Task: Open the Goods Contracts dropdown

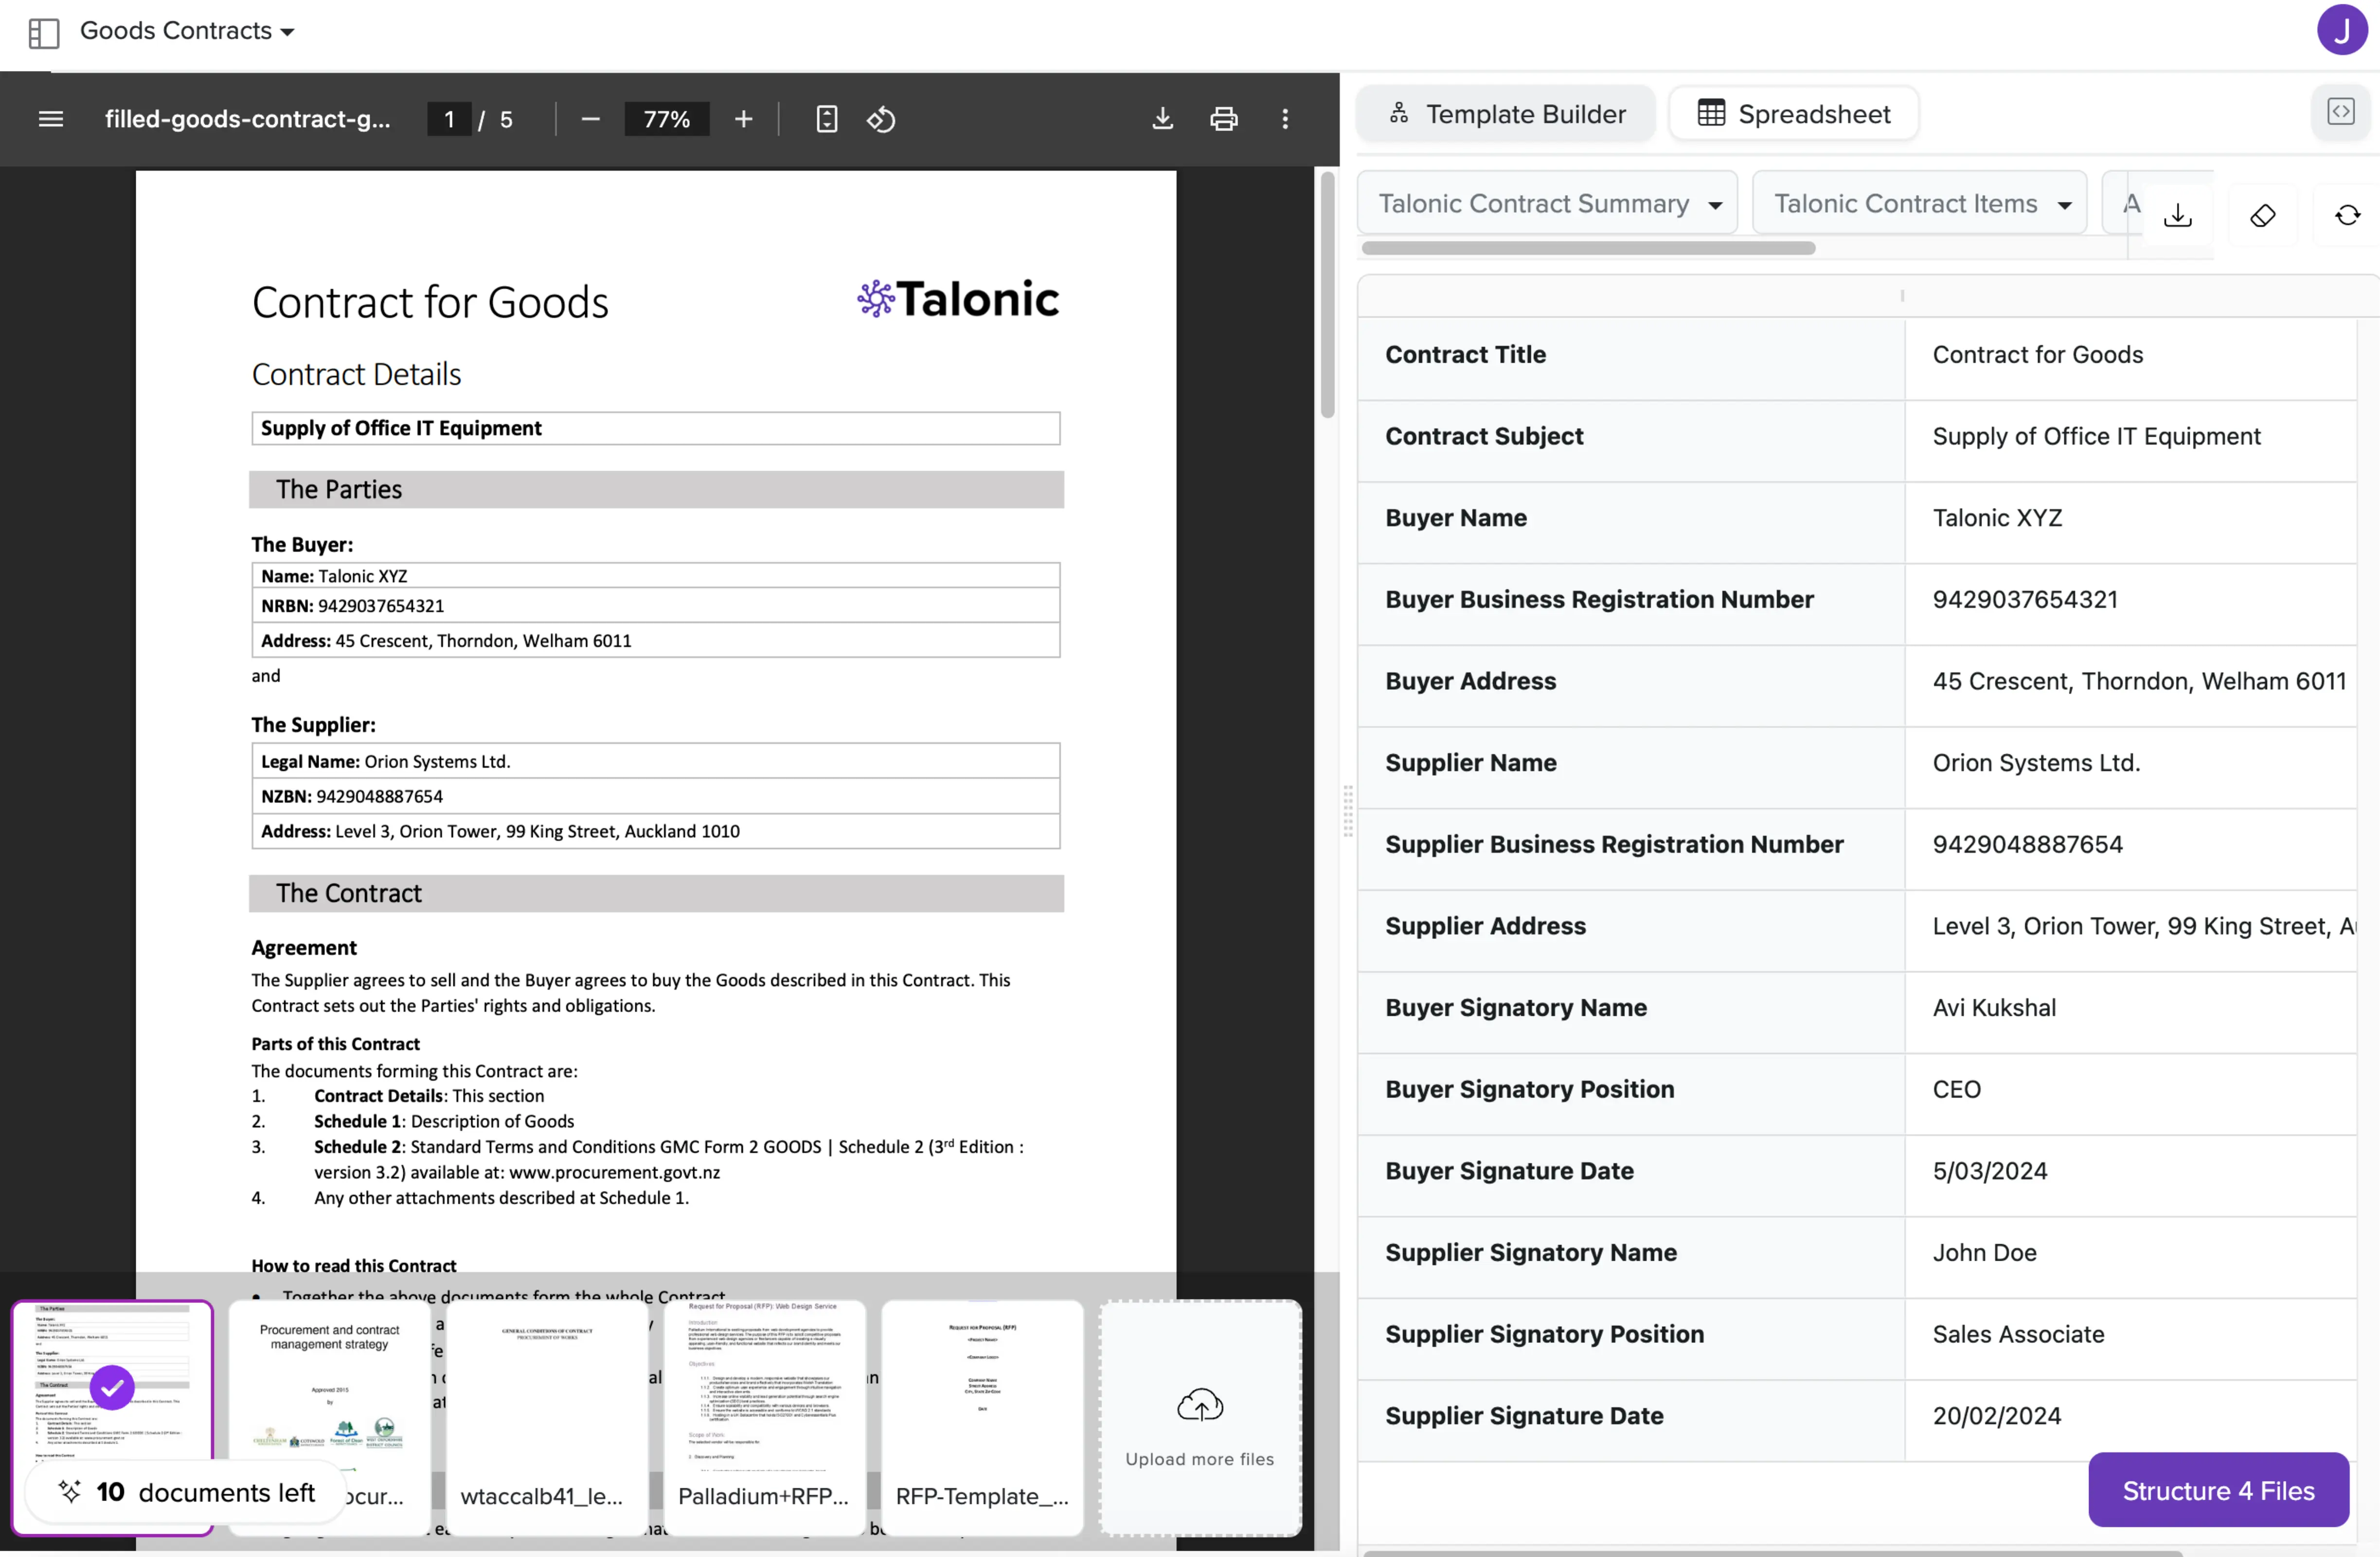Action: click(187, 31)
